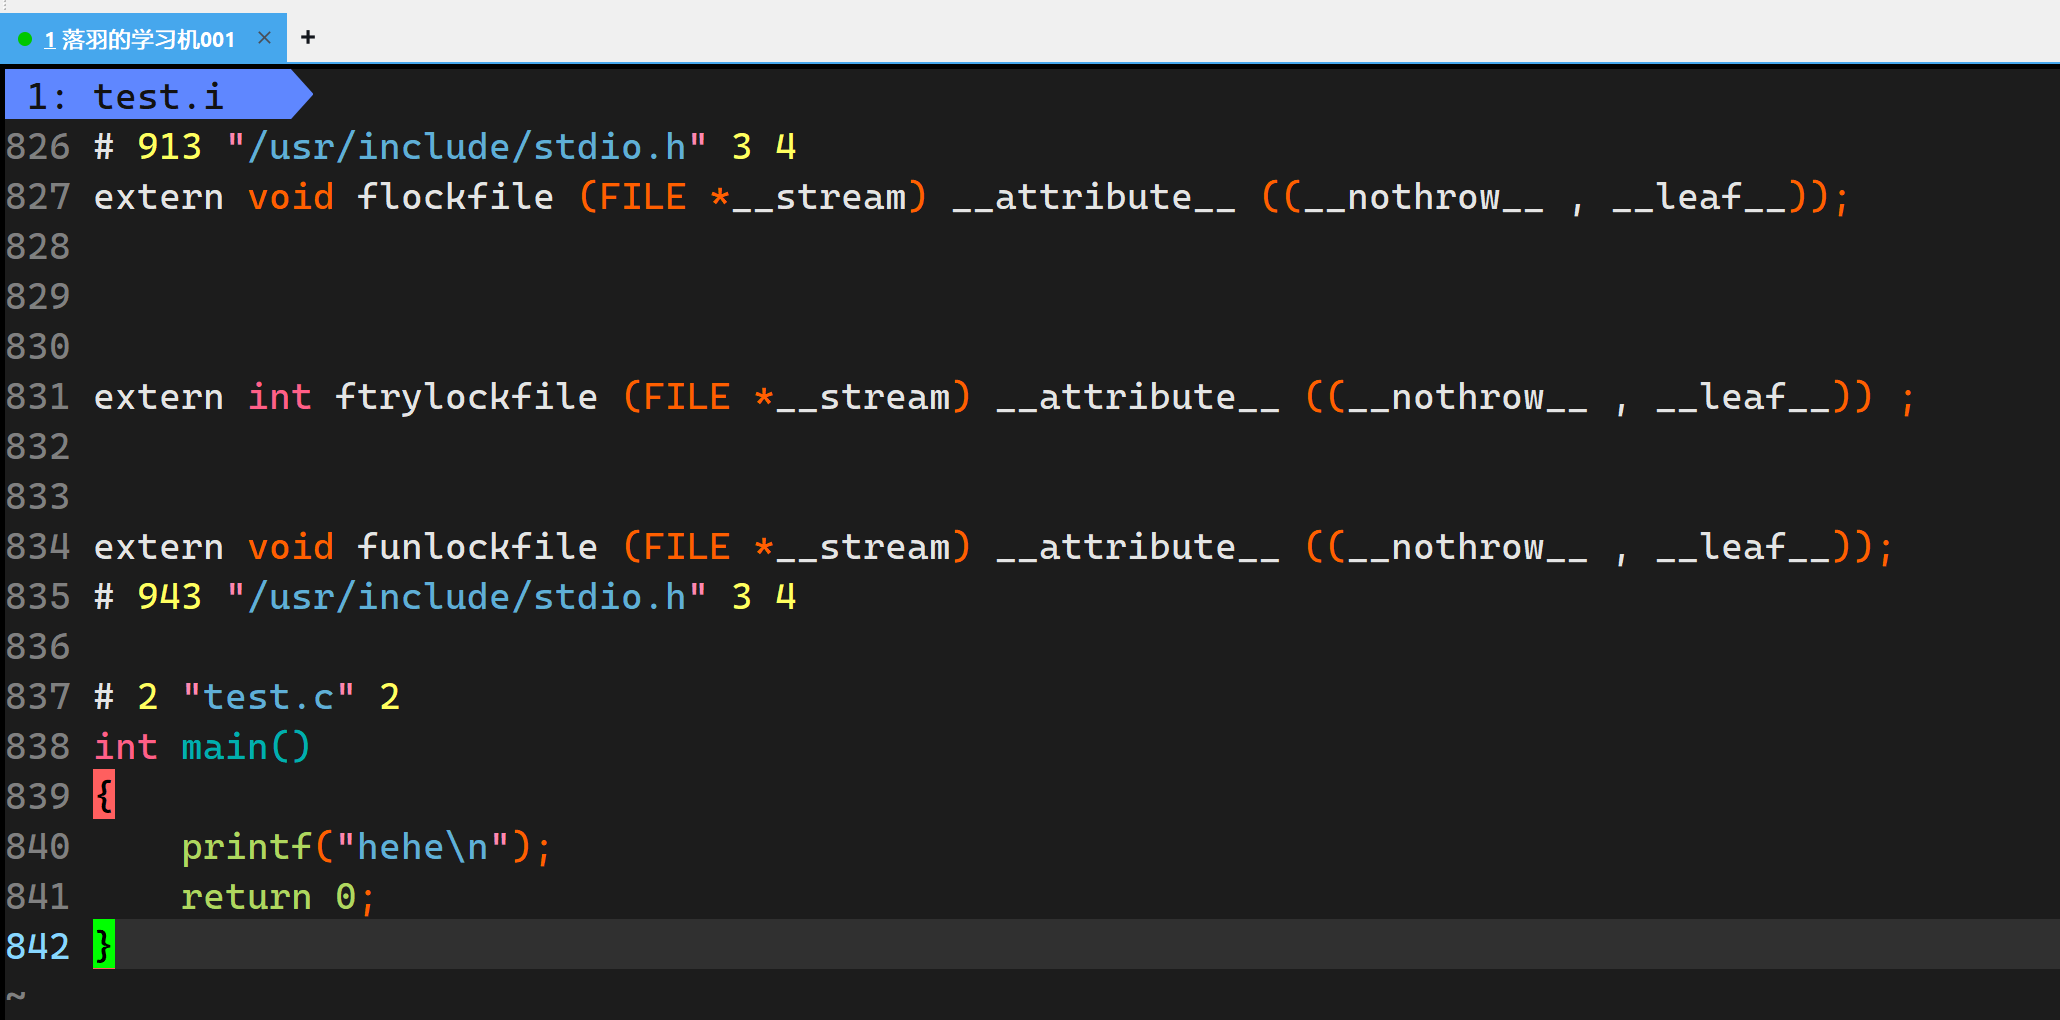The height and width of the screenshot is (1020, 2060).
Task: Click the ftrylockfile function name
Action: coord(466,397)
